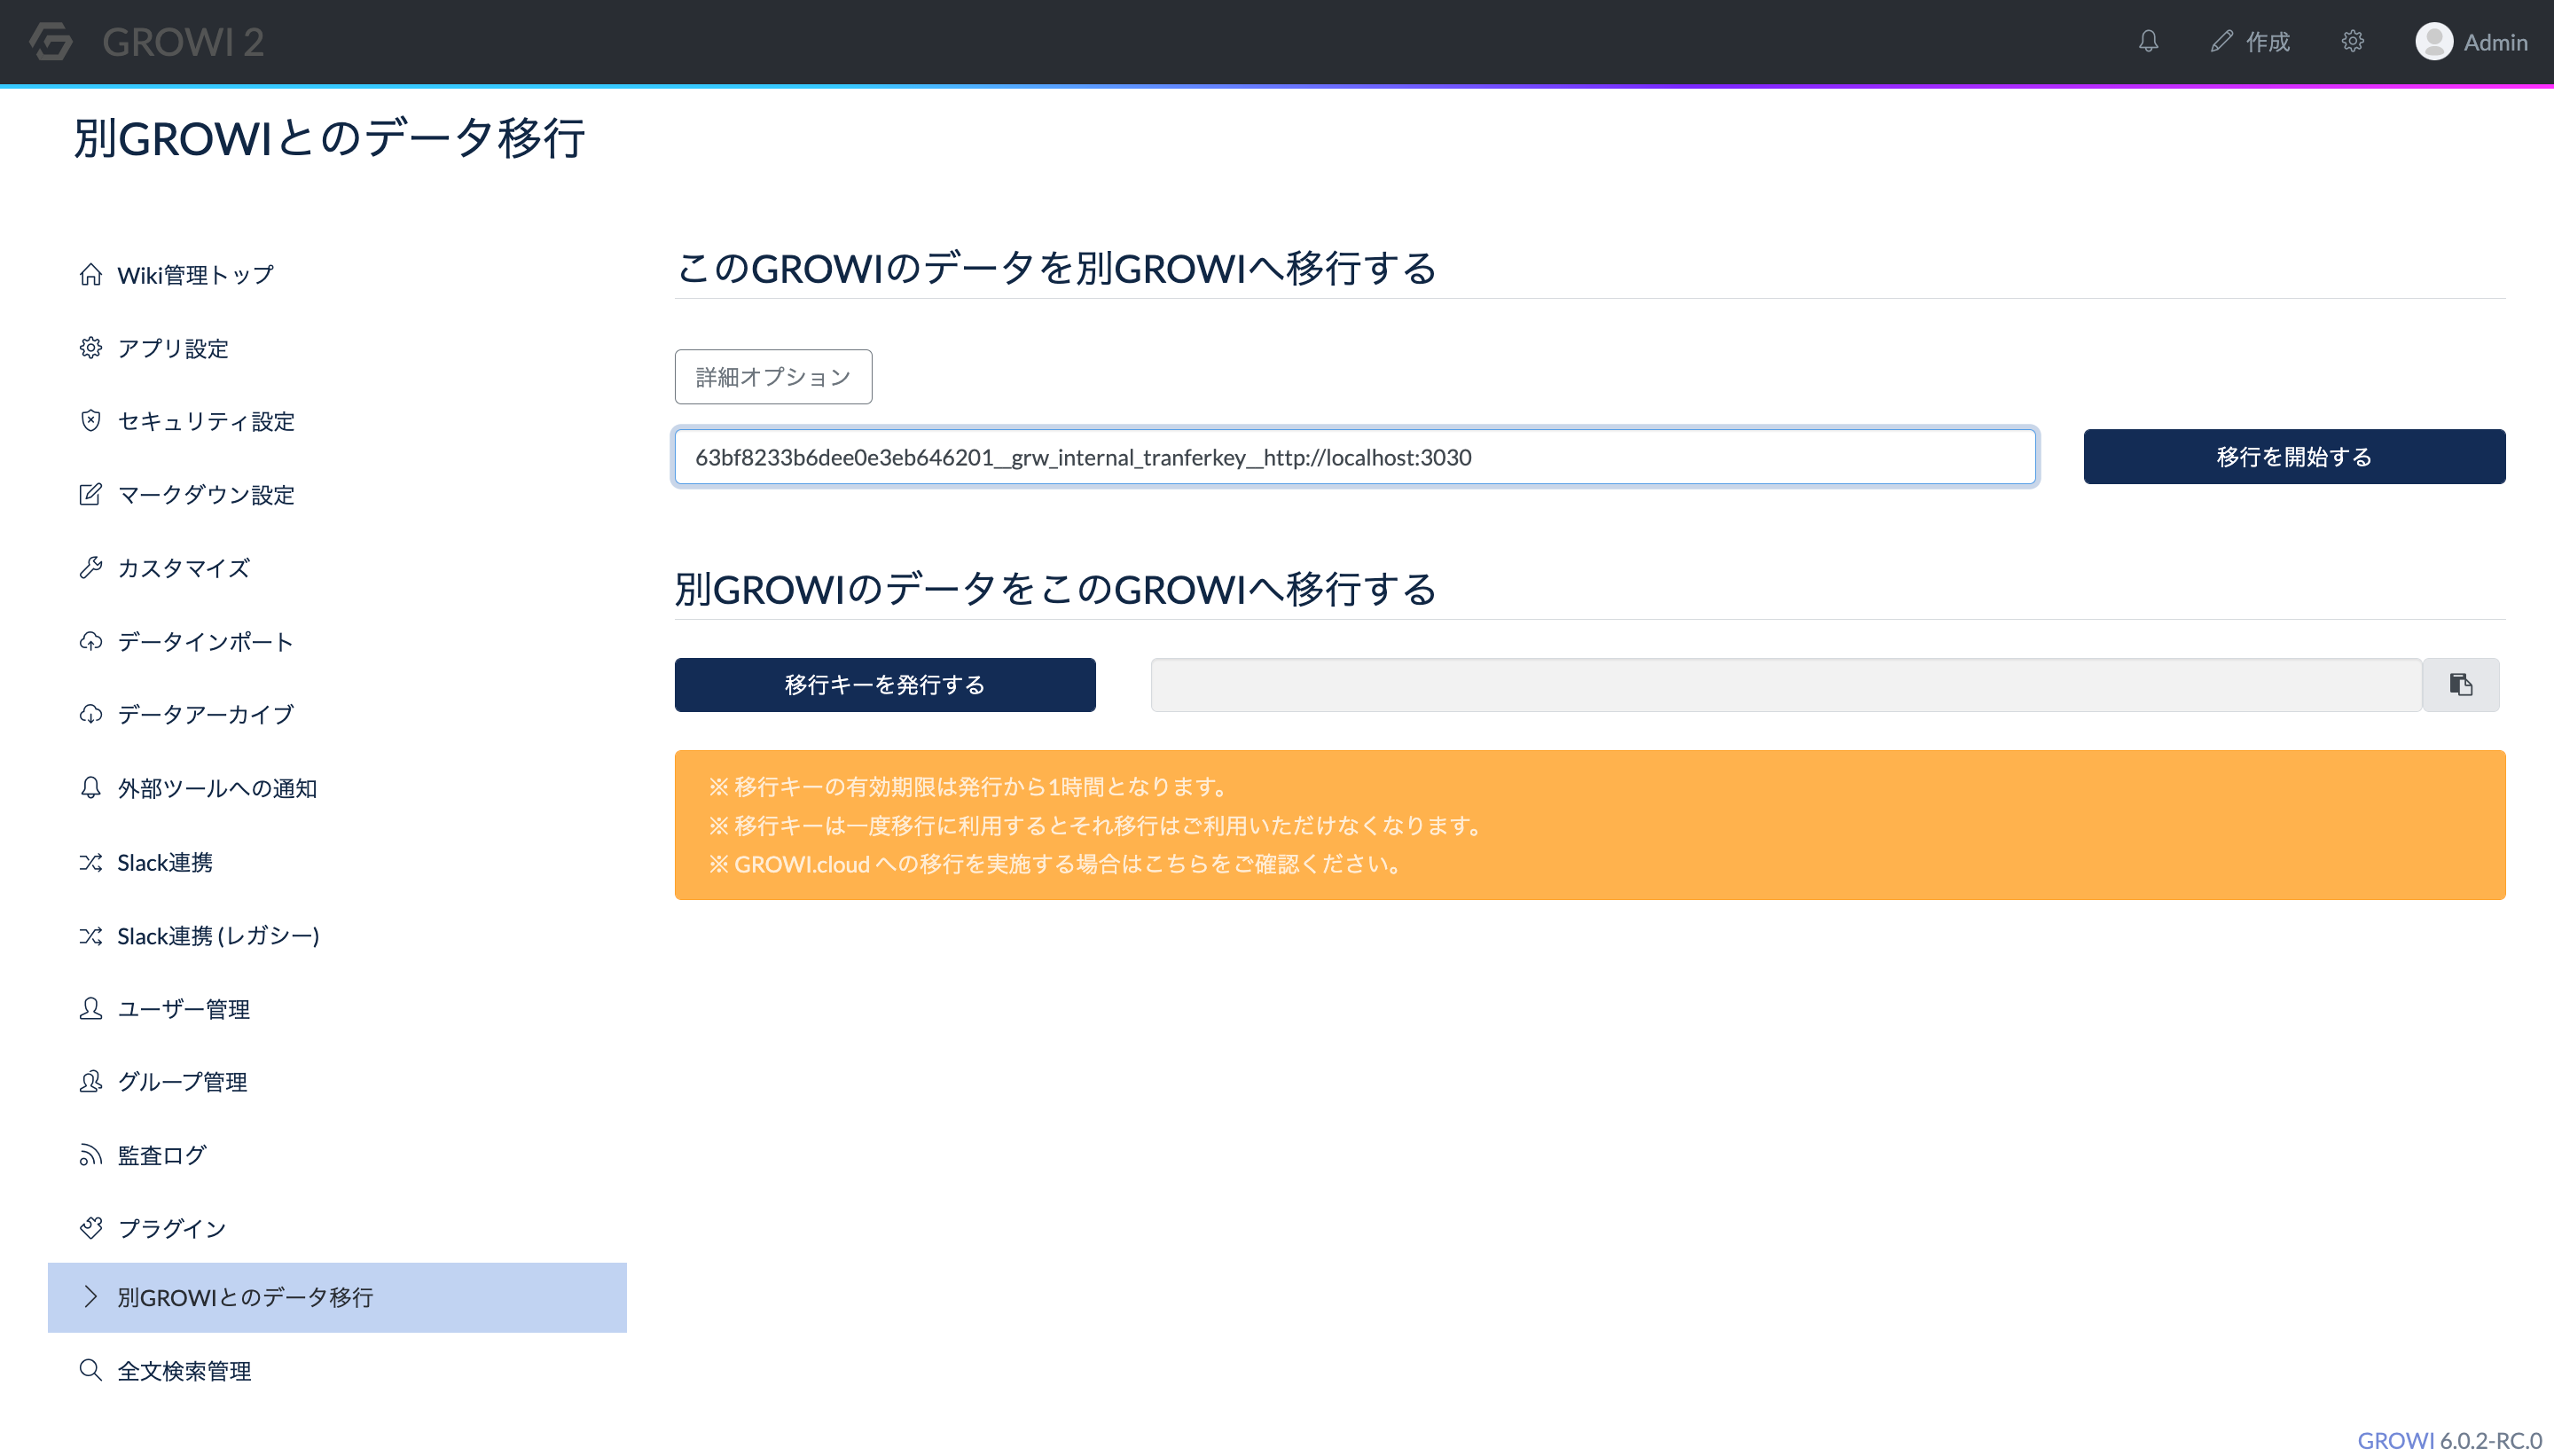Open the 監査ログ sidebar entry

coord(161,1155)
